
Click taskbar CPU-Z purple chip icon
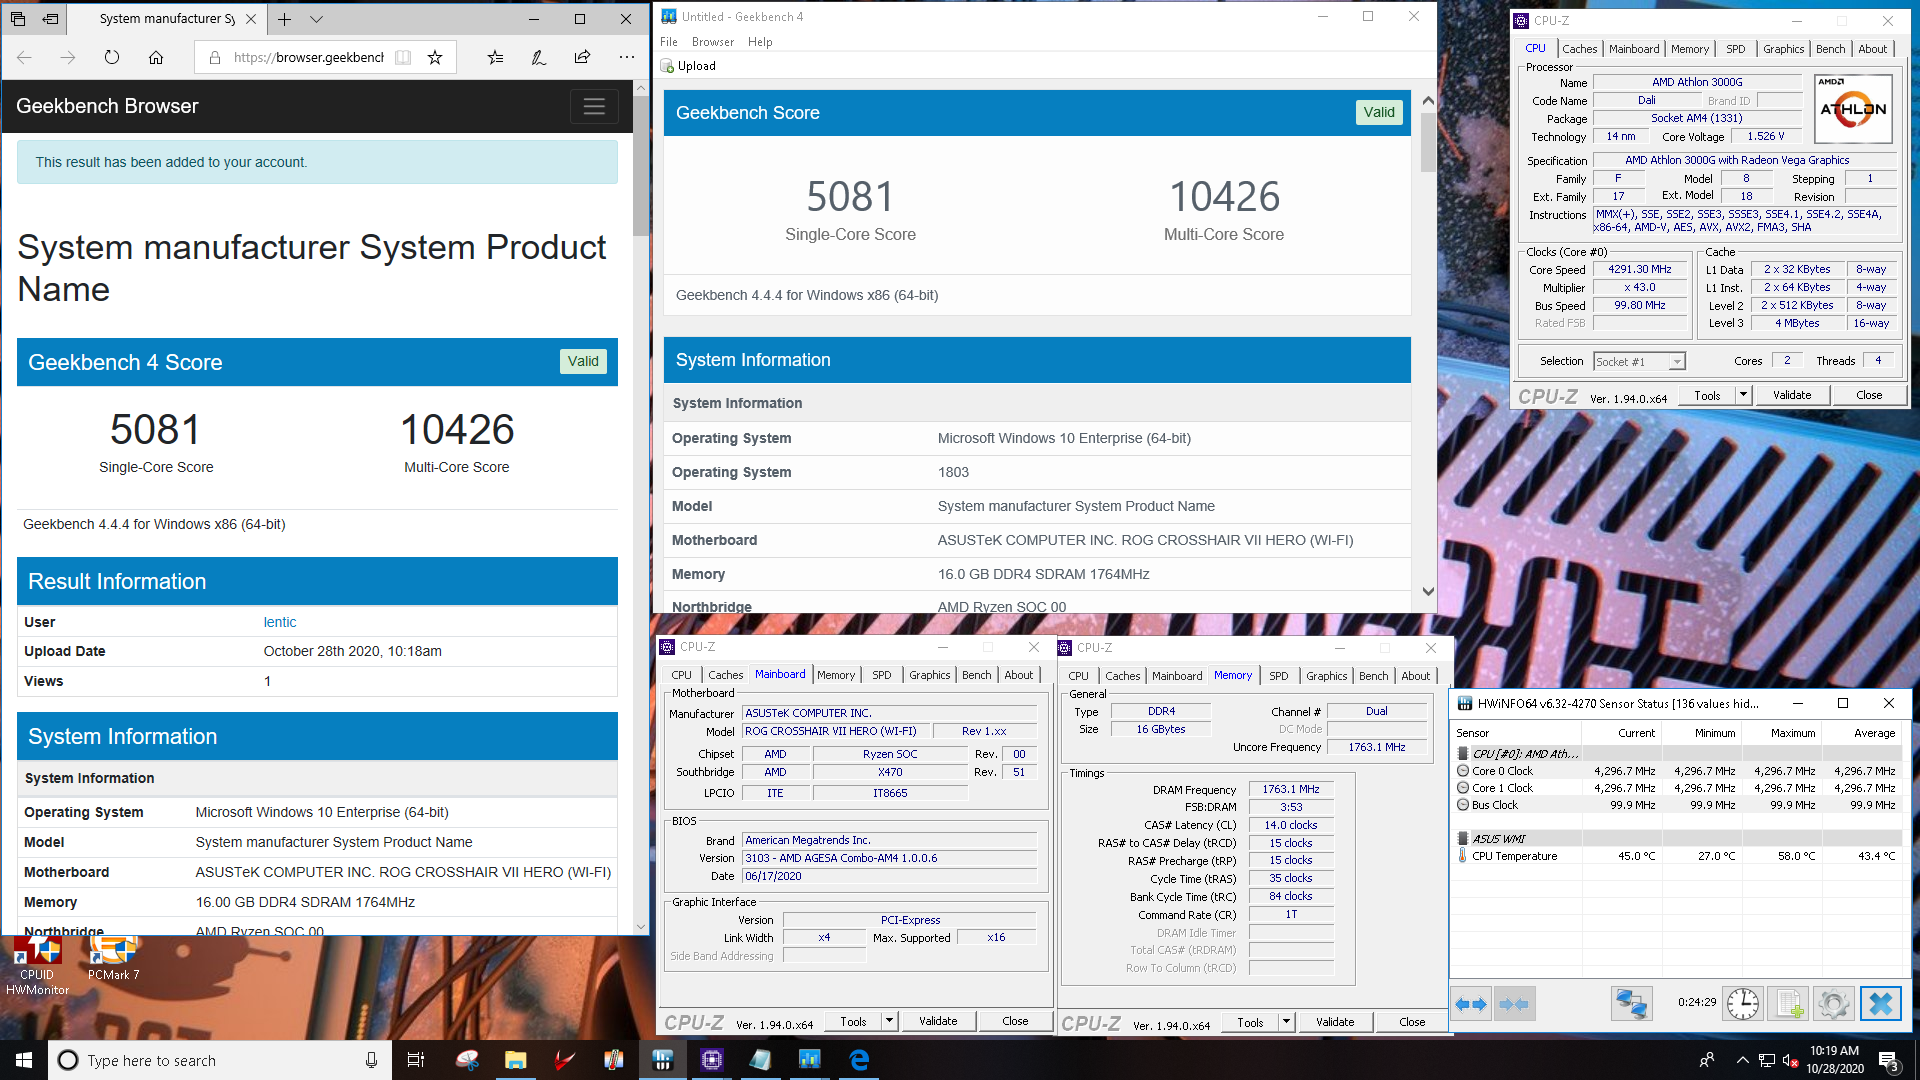pyautogui.click(x=712, y=1060)
